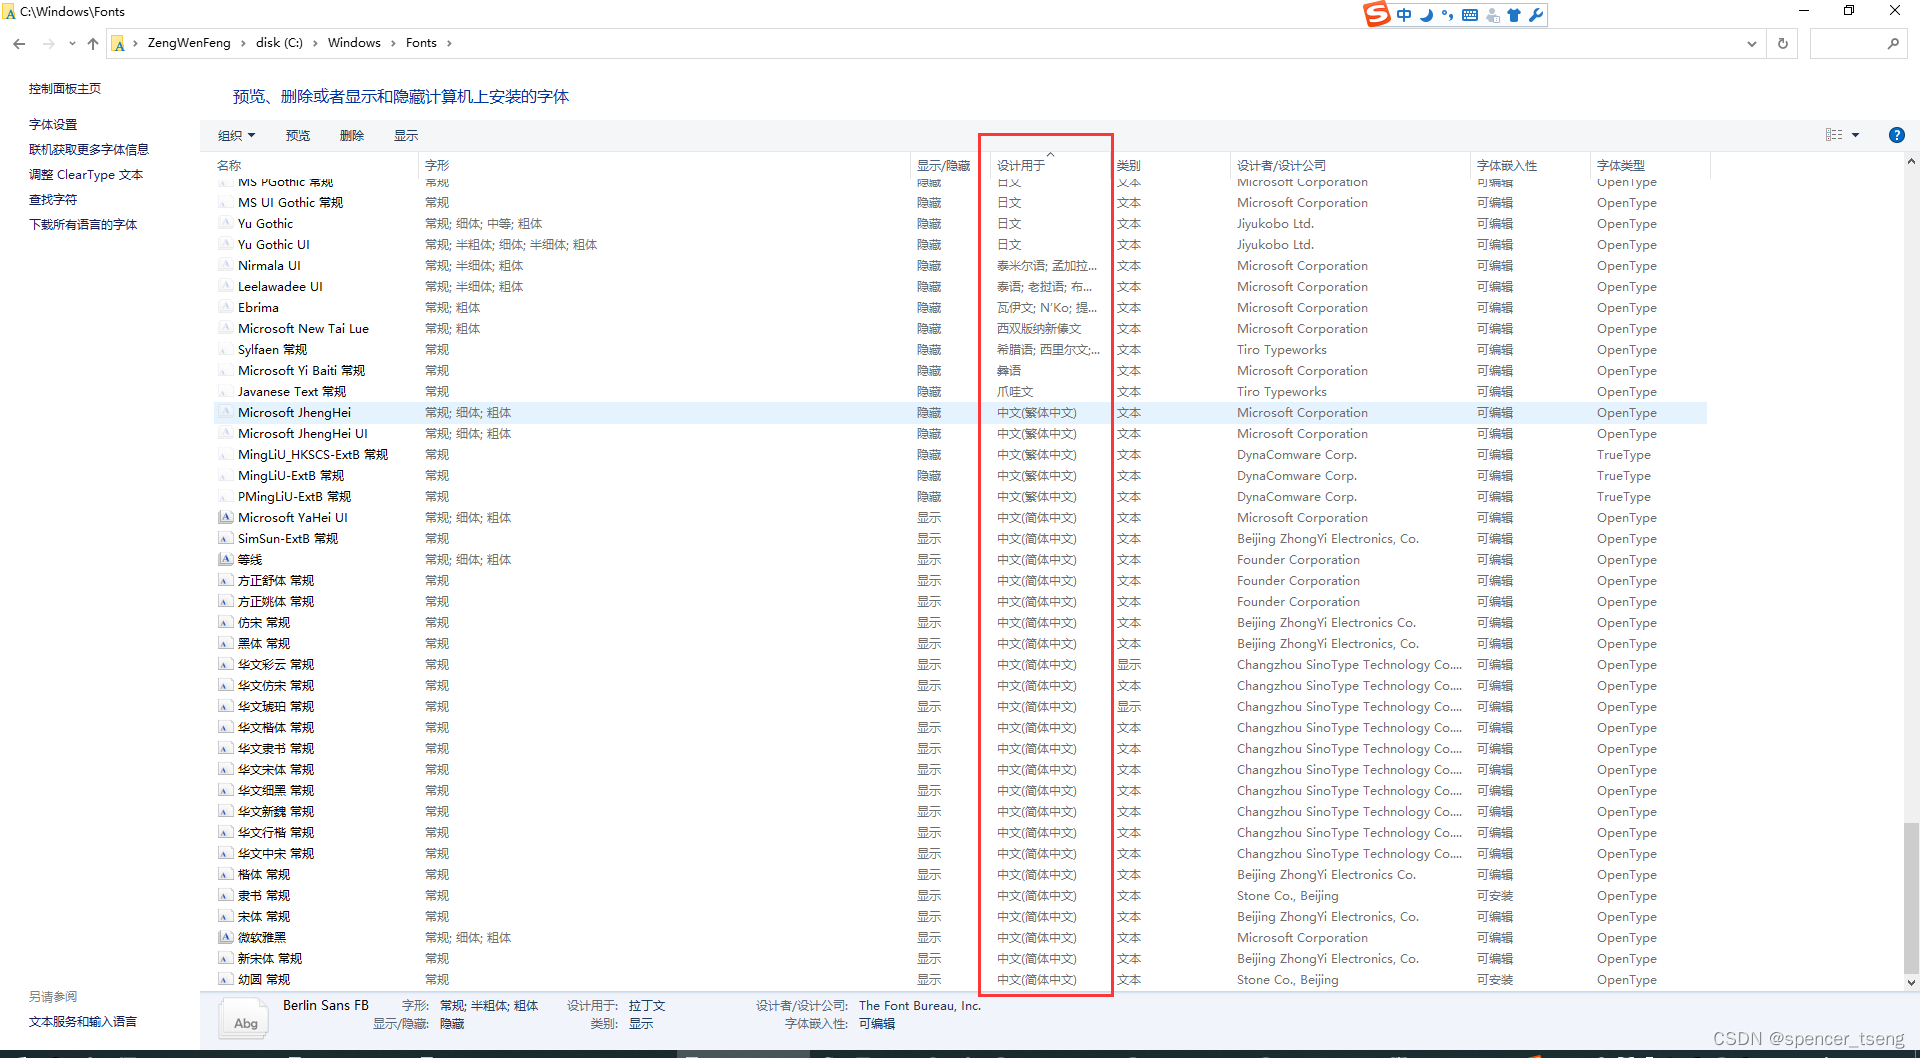
Task: Click the moon icon on the IME toolbar
Action: (1426, 15)
